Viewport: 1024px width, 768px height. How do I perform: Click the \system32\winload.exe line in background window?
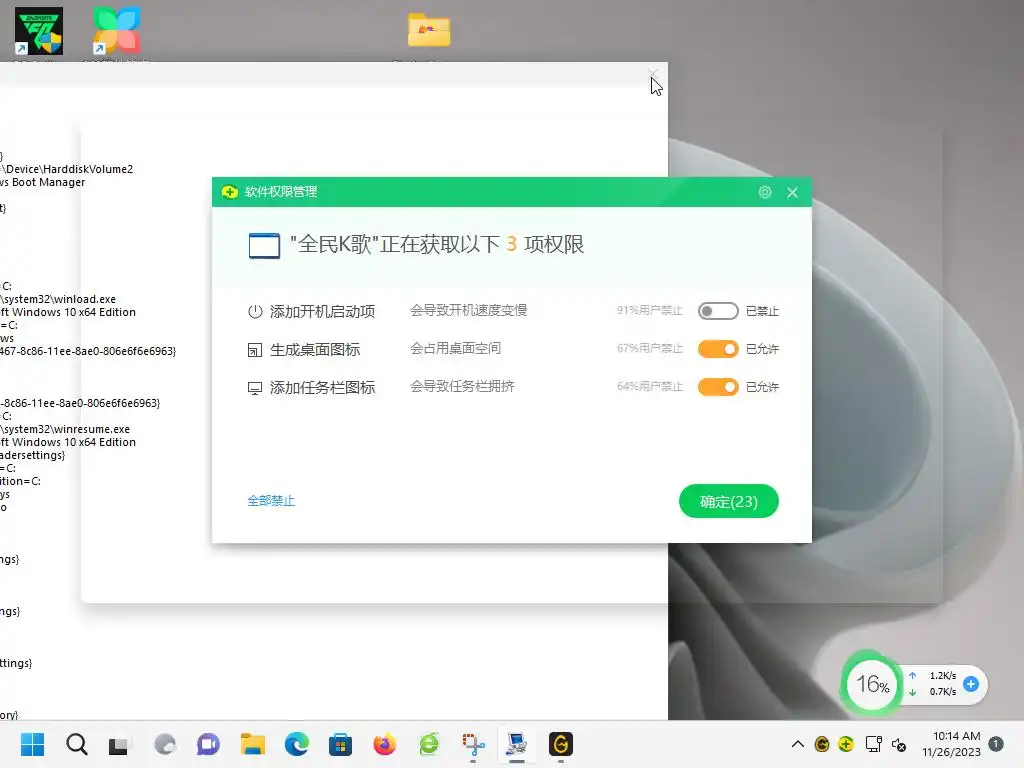coord(58,299)
